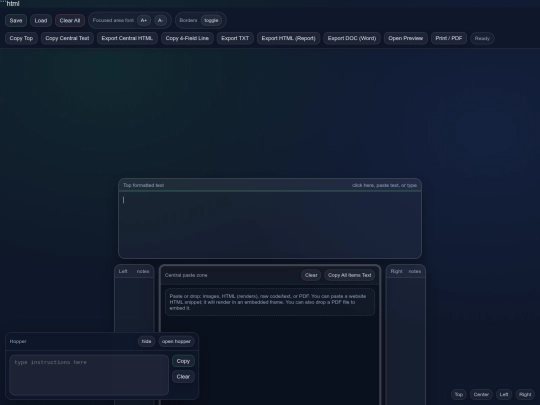540x405 pixels.
Task: Focus the Top formatted text editor area
Action: [x=270, y=225]
